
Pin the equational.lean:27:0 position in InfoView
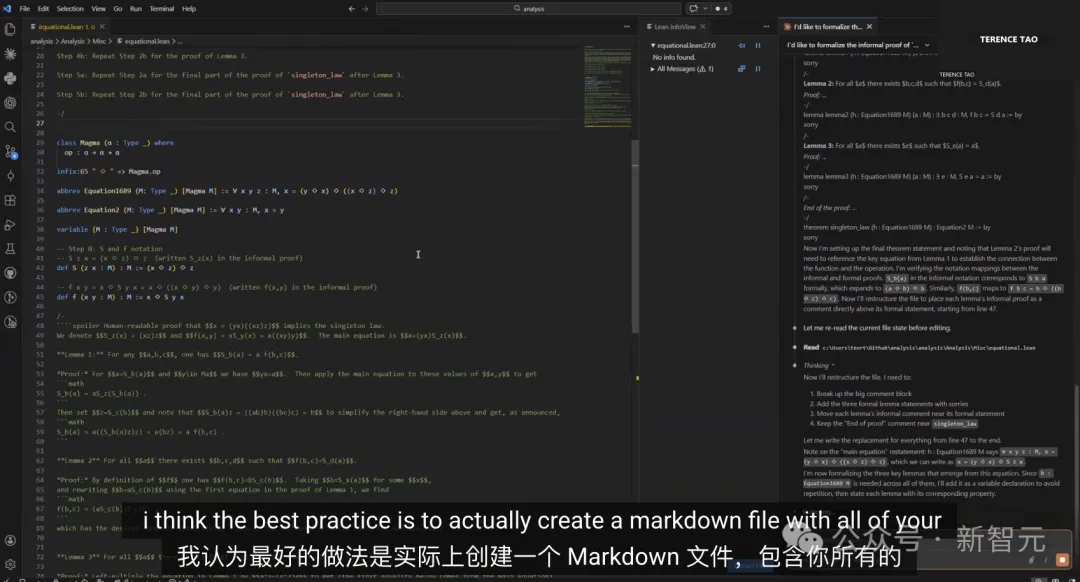741,45
